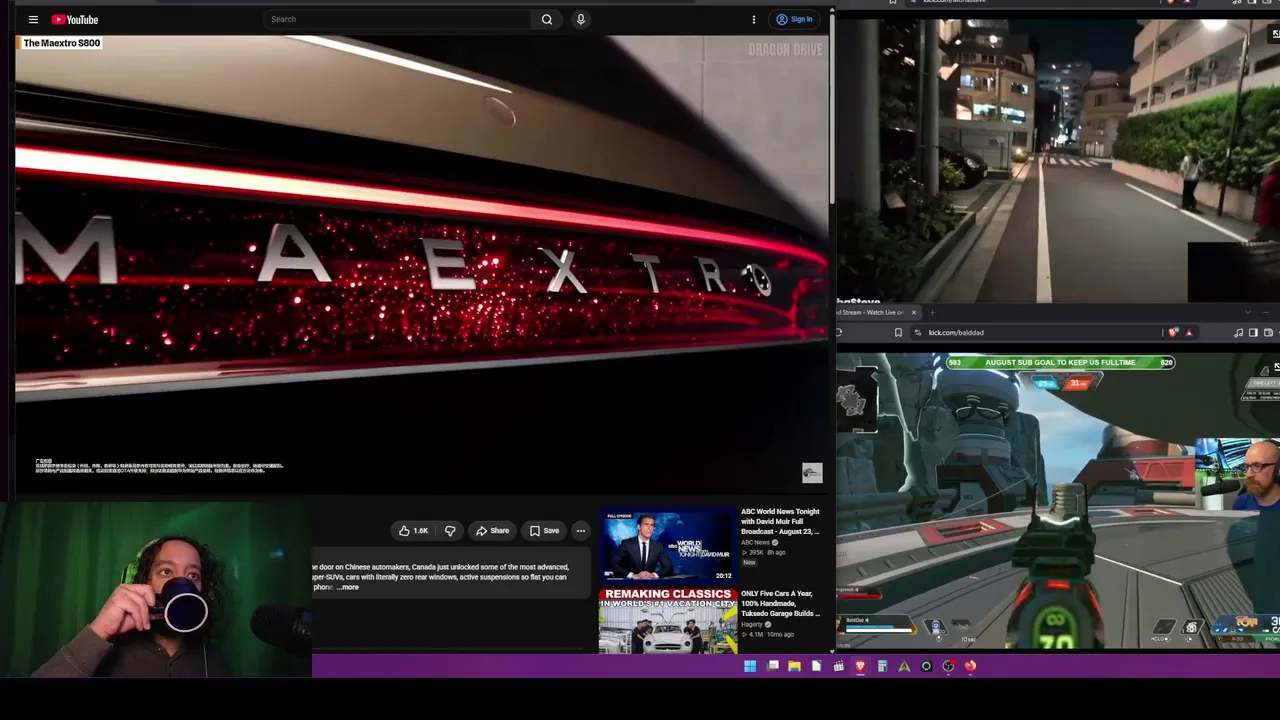
Task: Close the Kick stream browser tab
Action: coord(913,312)
